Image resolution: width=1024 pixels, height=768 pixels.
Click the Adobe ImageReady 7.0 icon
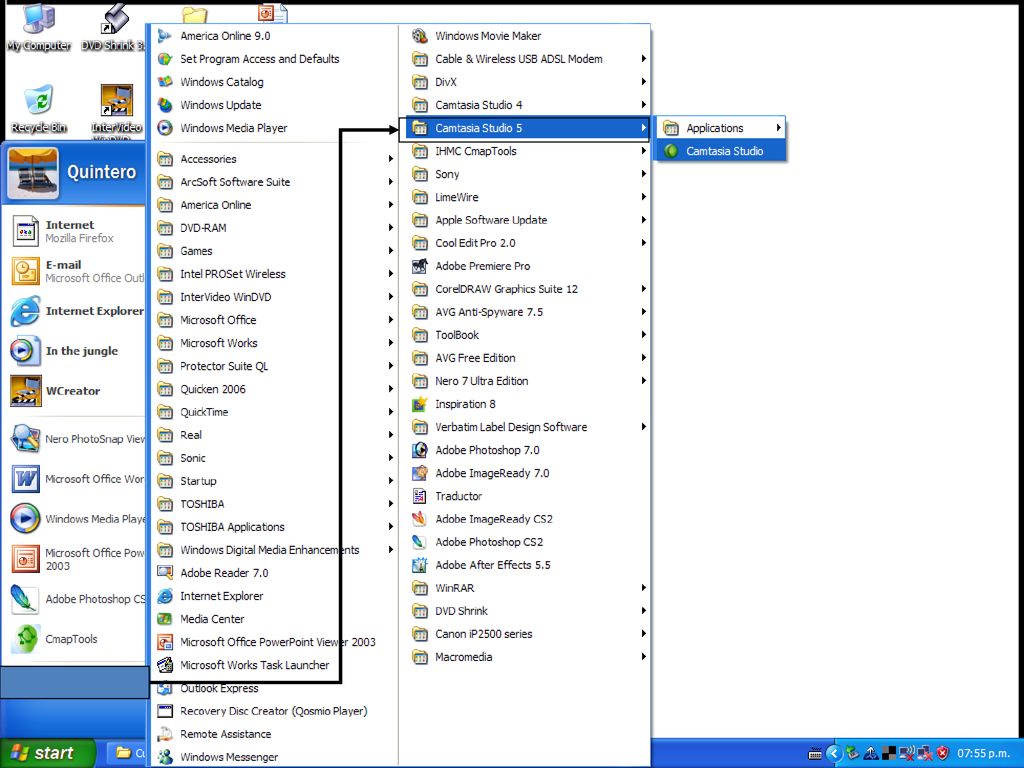coord(420,473)
